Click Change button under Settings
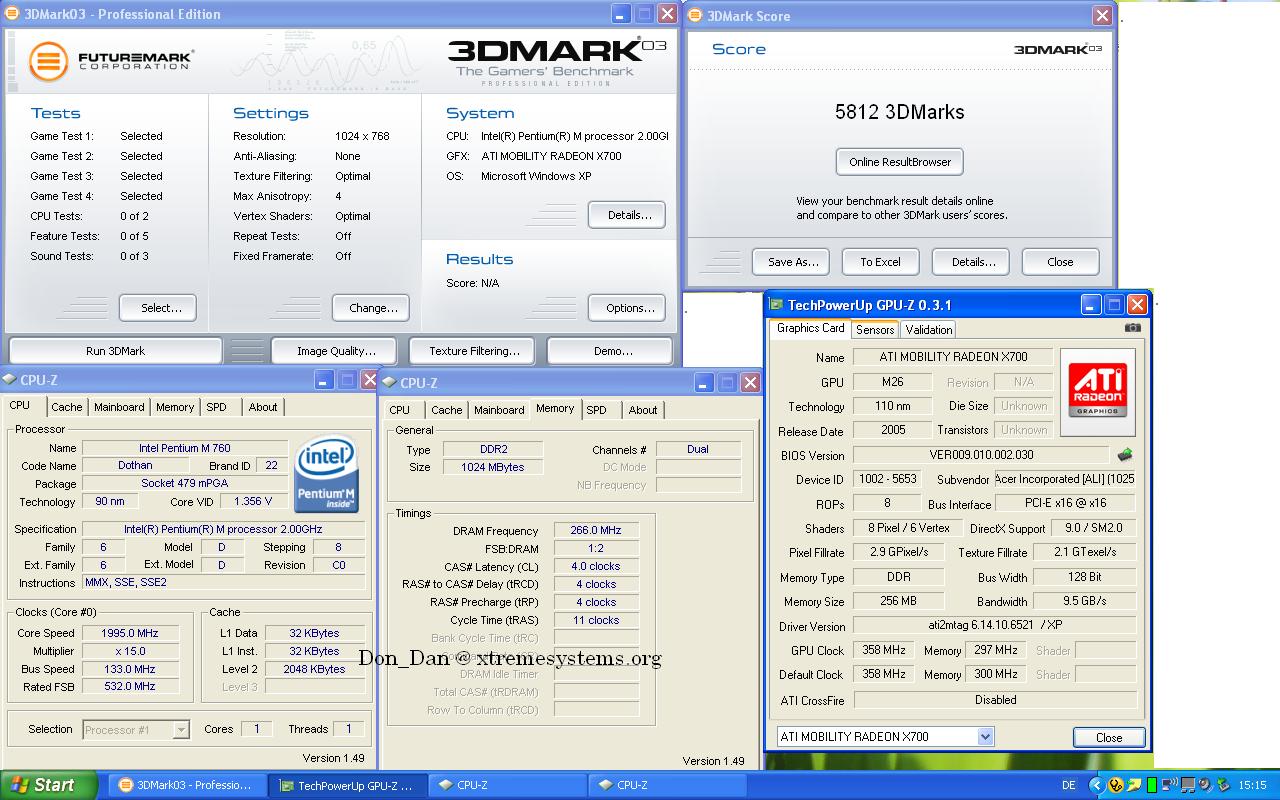Screen dimensions: 1280x800 tap(373, 308)
